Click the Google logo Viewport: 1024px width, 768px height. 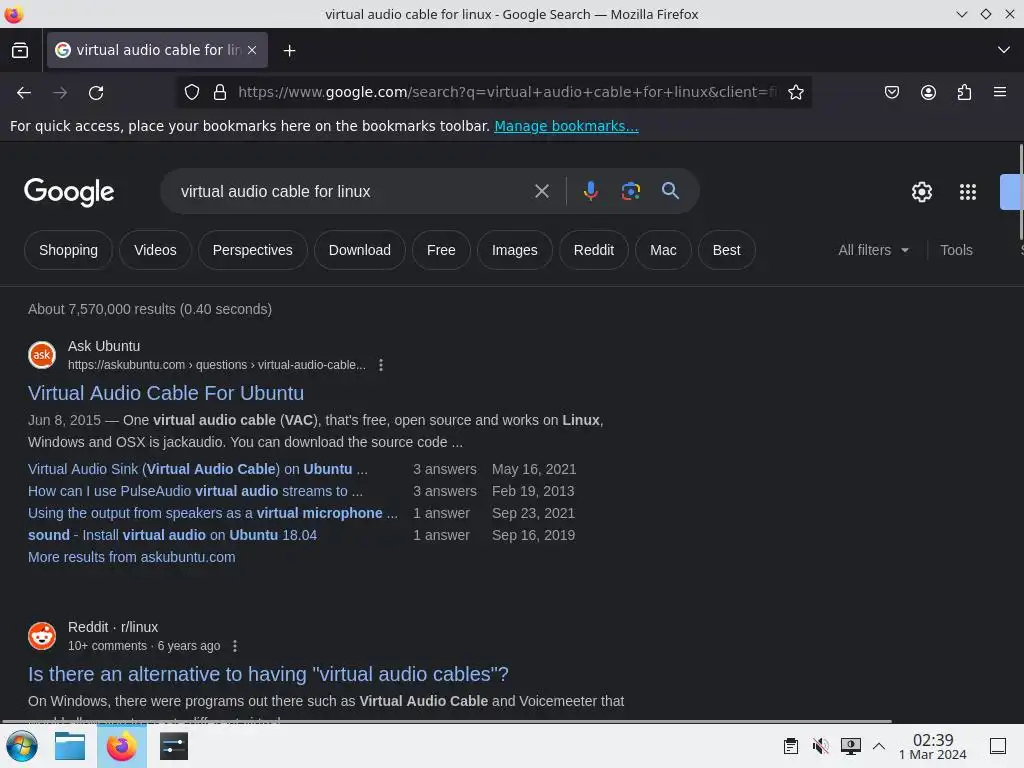(69, 192)
